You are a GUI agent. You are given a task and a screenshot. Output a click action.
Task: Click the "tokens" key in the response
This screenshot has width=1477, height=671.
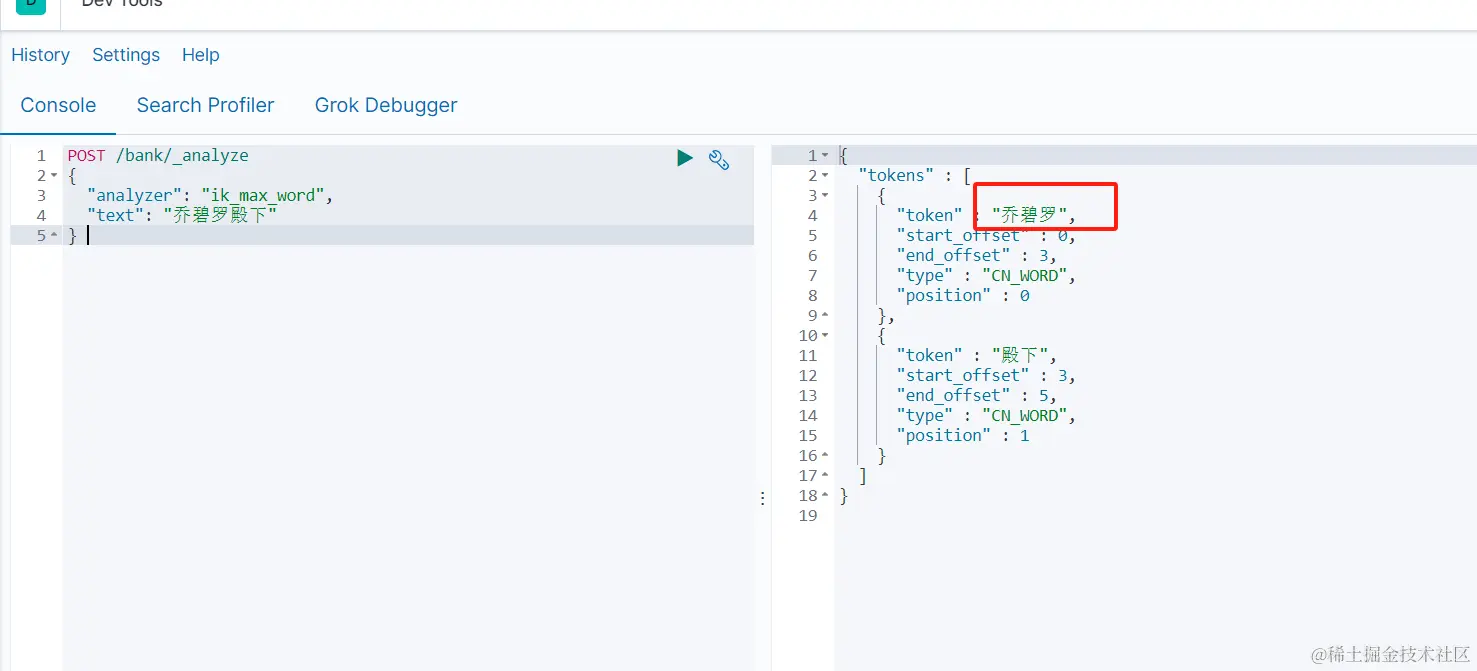[x=896, y=175]
